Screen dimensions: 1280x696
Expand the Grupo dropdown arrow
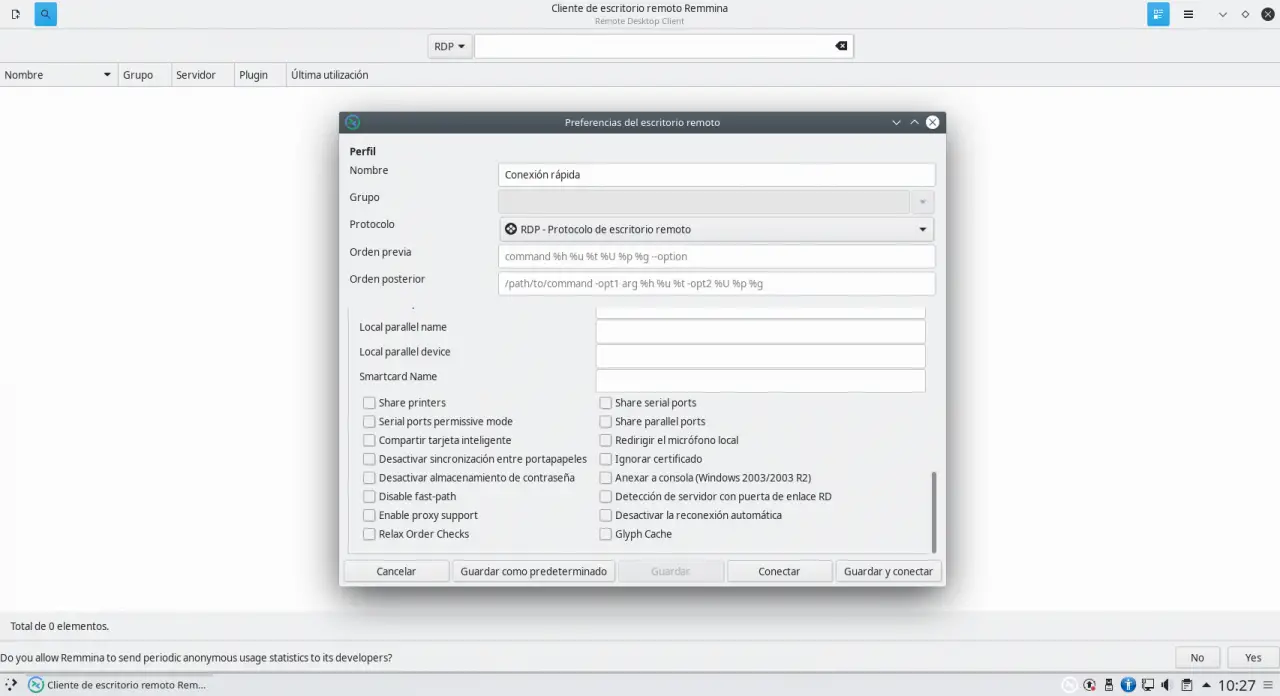tap(922, 202)
